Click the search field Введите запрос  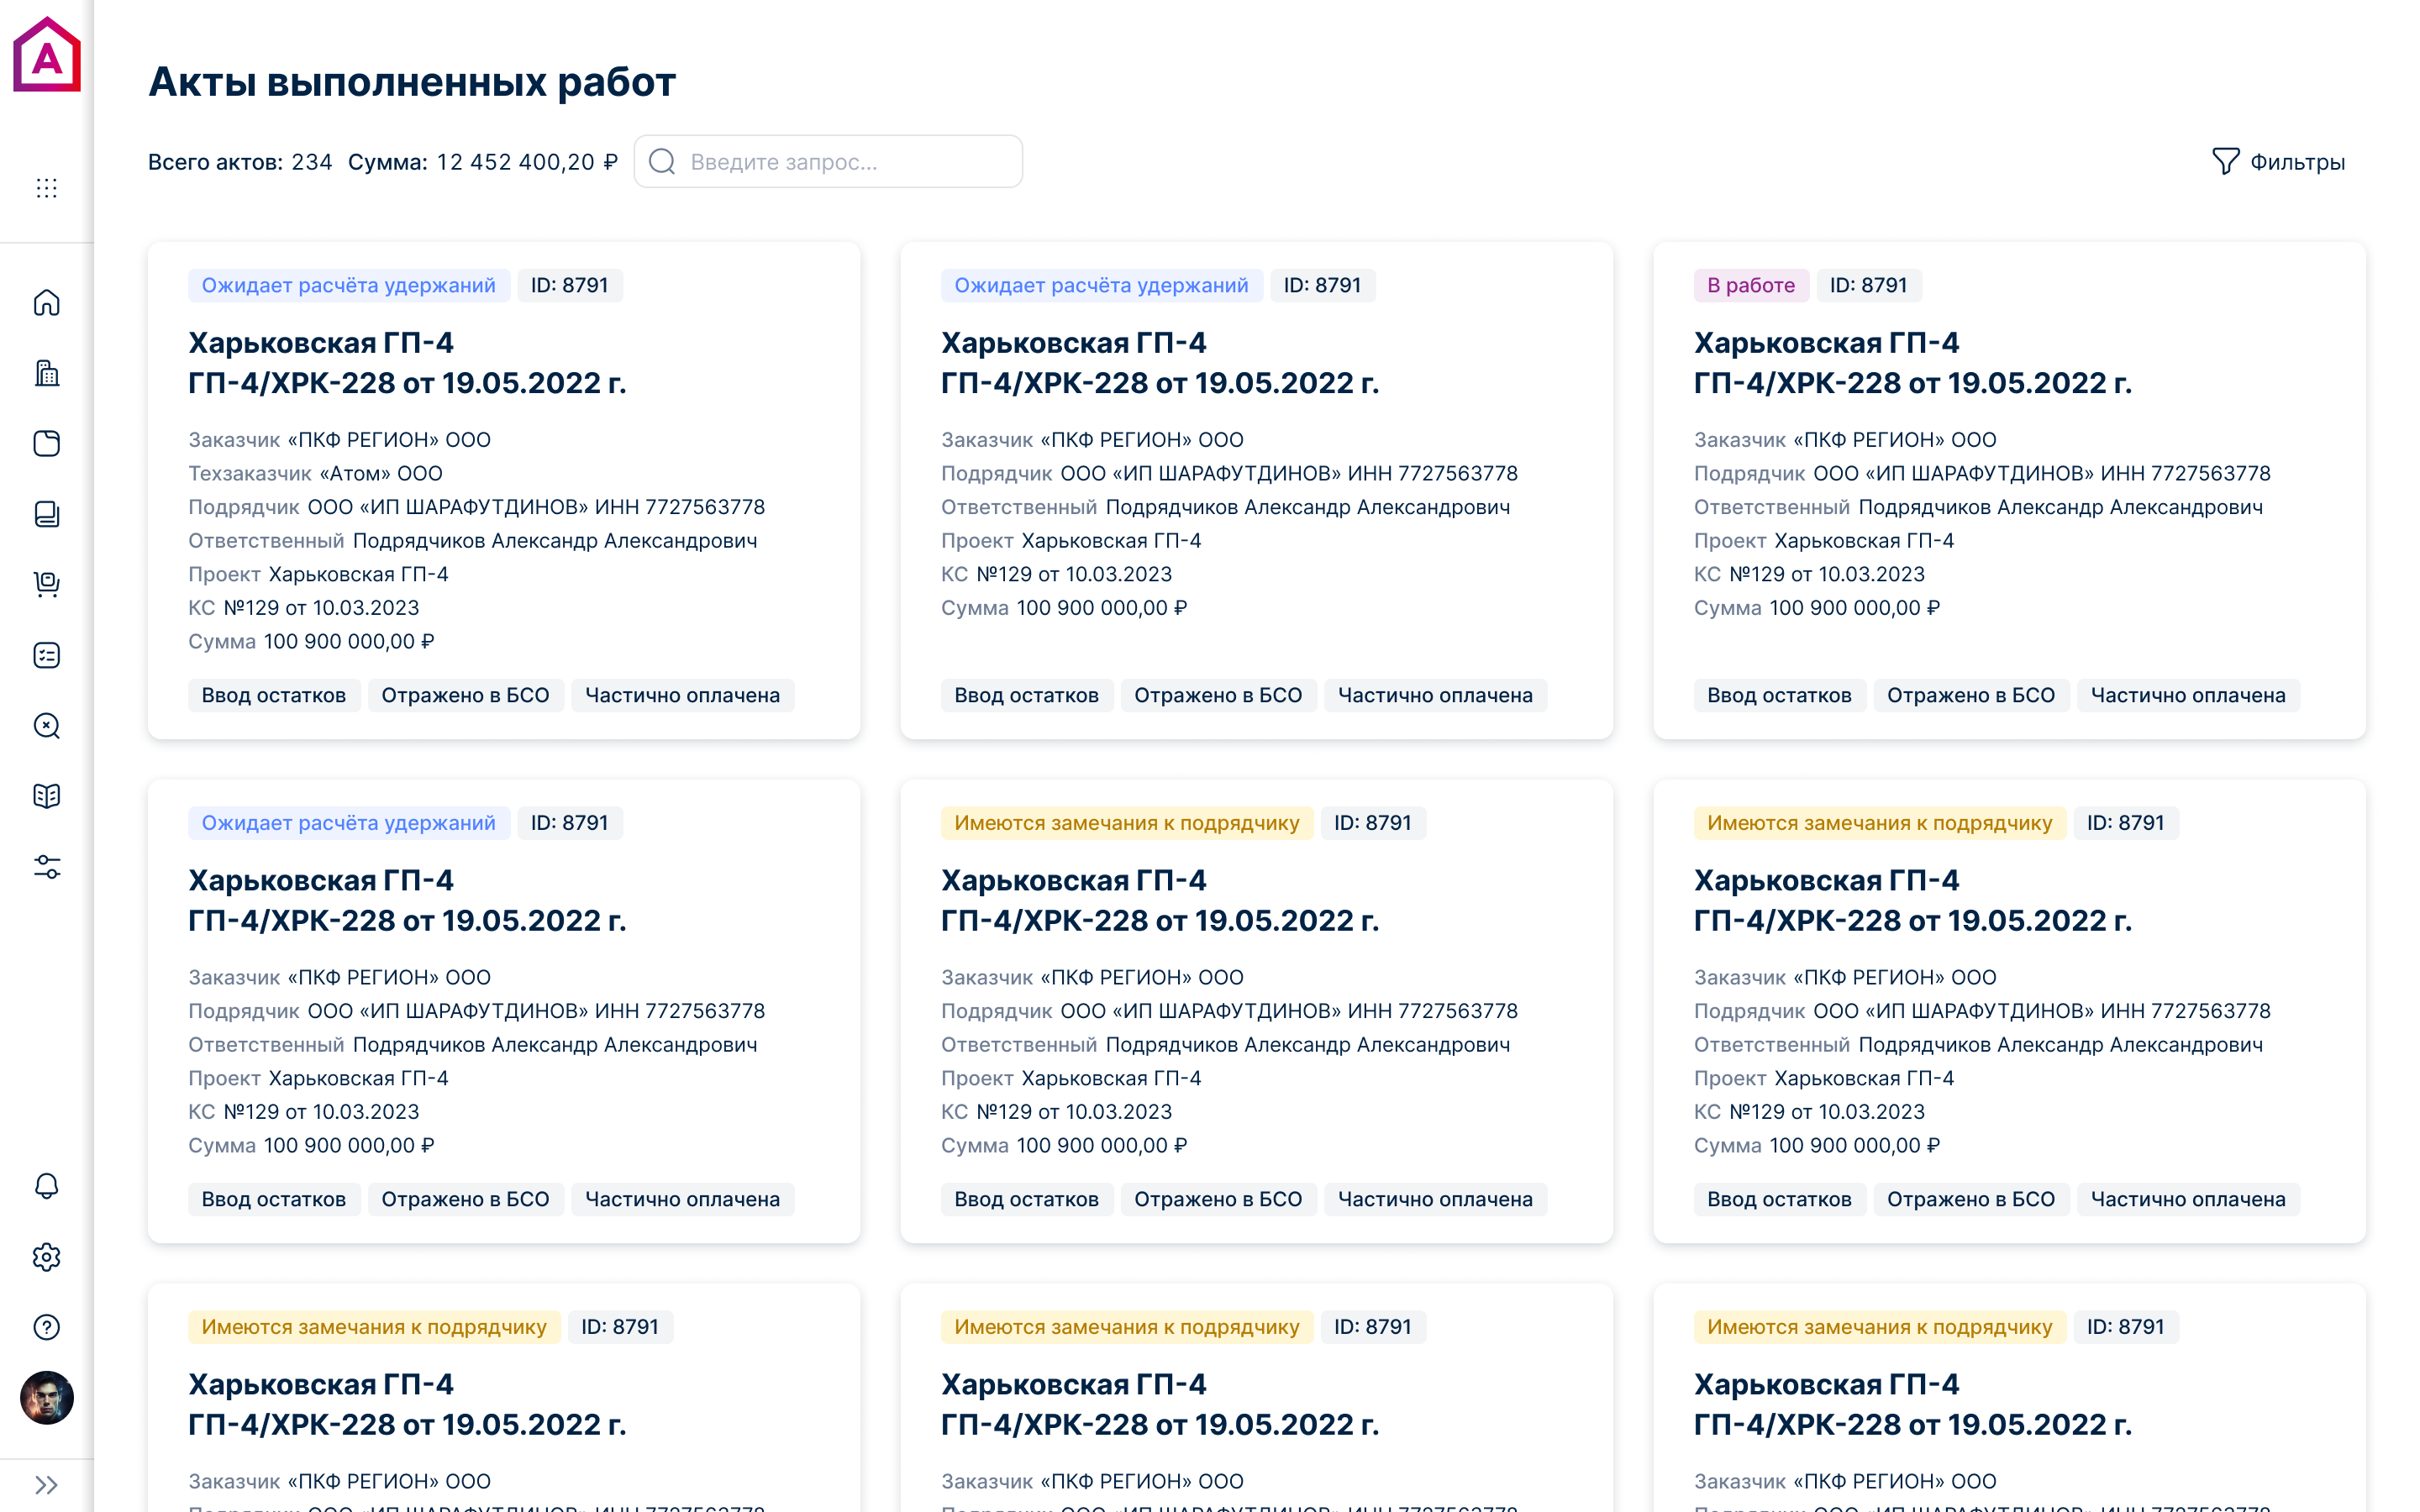click(x=828, y=162)
